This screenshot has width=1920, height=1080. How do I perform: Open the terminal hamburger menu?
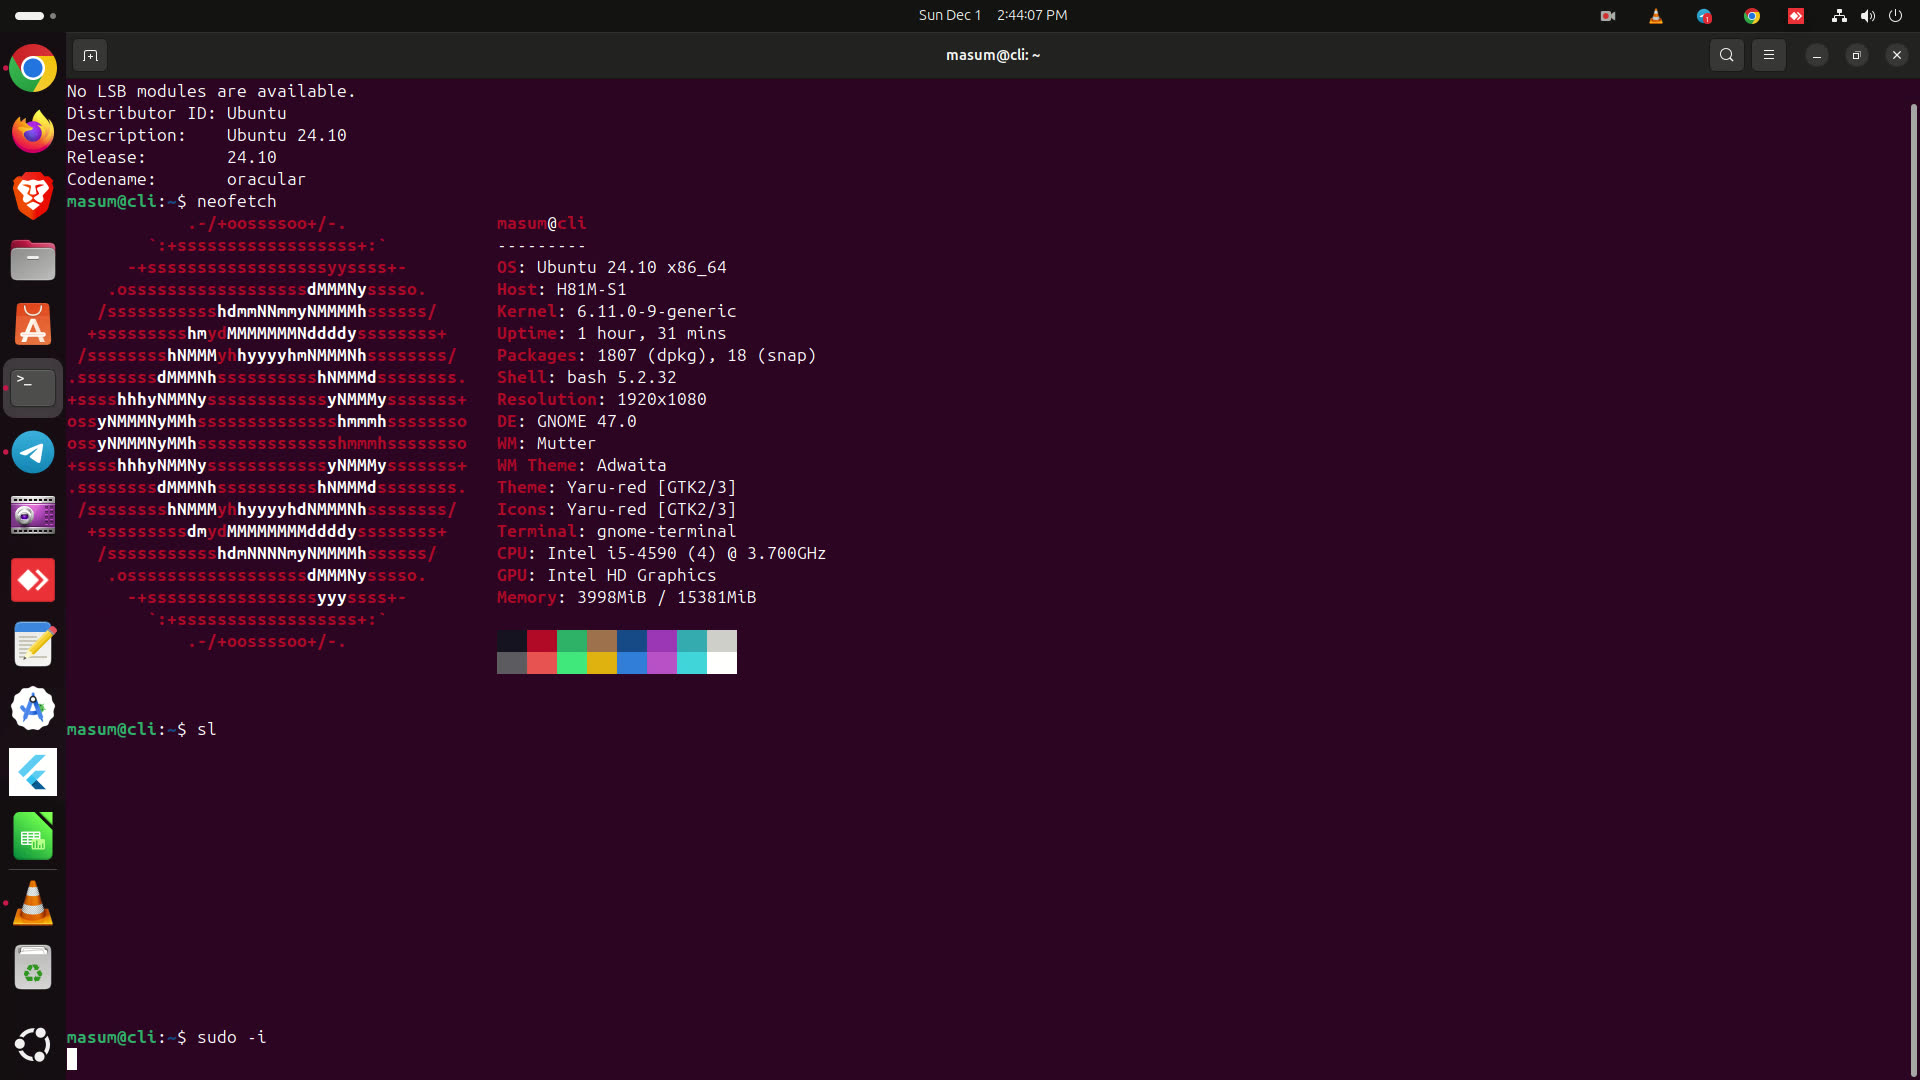tap(1769, 55)
